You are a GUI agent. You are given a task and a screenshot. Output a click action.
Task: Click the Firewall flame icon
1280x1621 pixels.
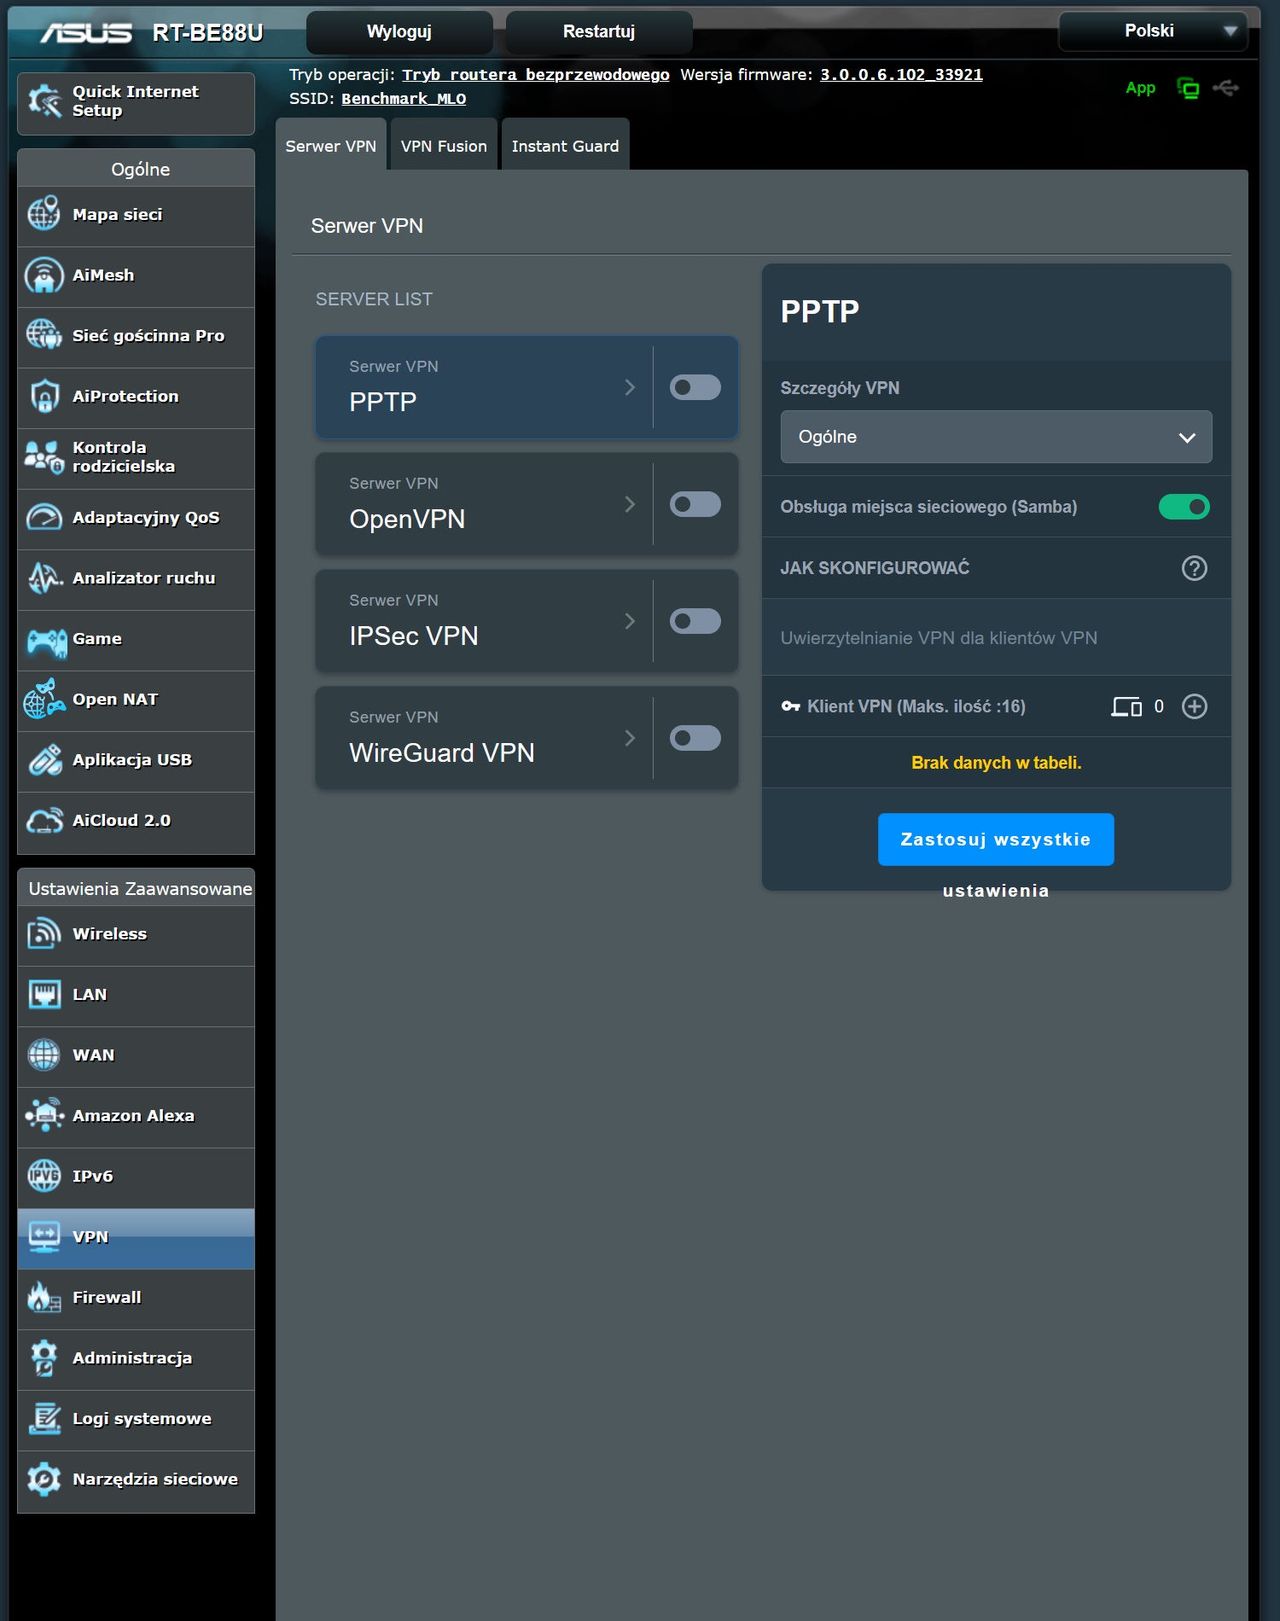pyautogui.click(x=44, y=1297)
